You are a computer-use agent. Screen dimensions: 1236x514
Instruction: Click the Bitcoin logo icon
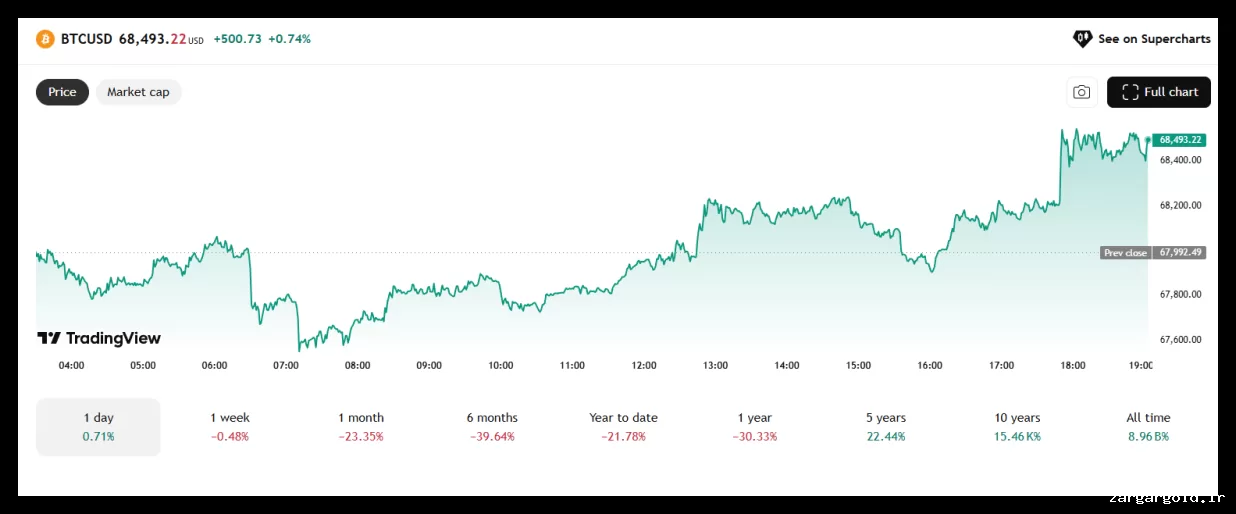[45, 39]
